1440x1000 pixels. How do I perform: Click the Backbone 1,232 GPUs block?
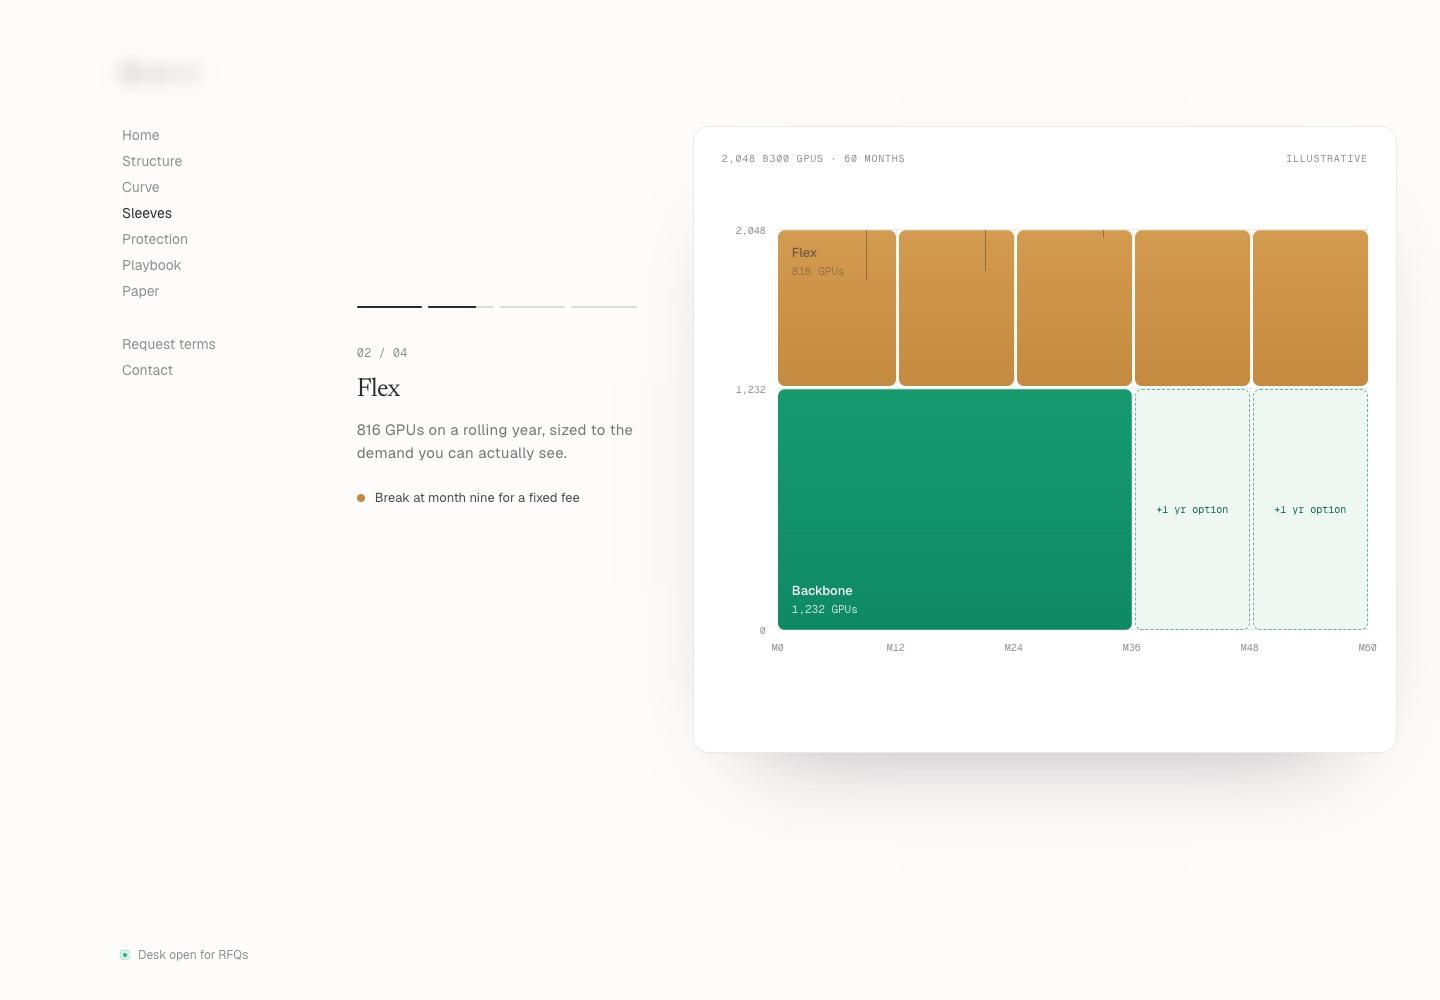pos(955,510)
